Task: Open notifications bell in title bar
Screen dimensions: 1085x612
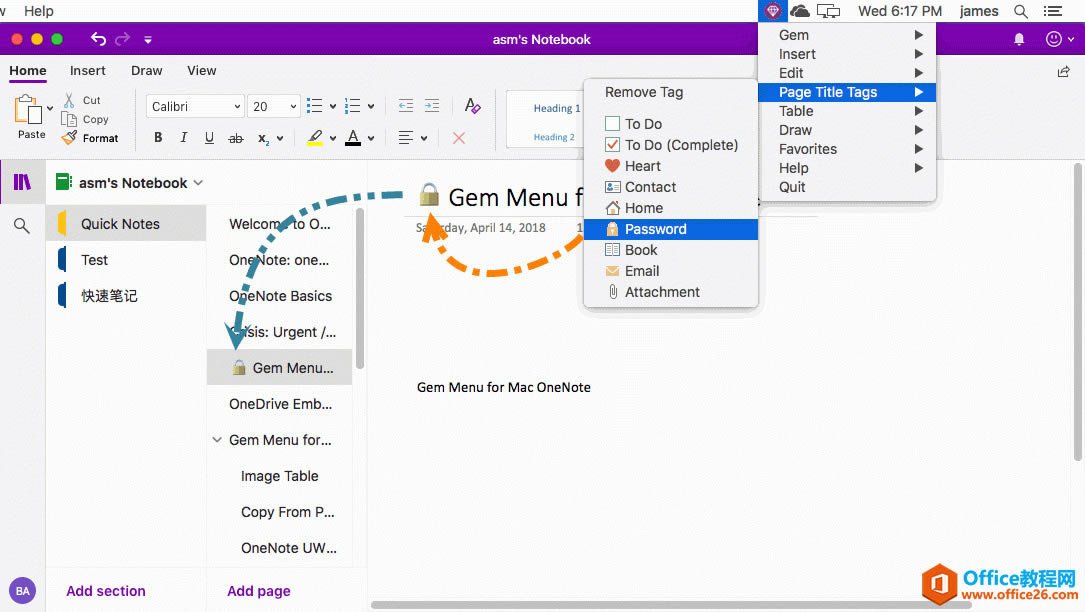Action: [1019, 39]
